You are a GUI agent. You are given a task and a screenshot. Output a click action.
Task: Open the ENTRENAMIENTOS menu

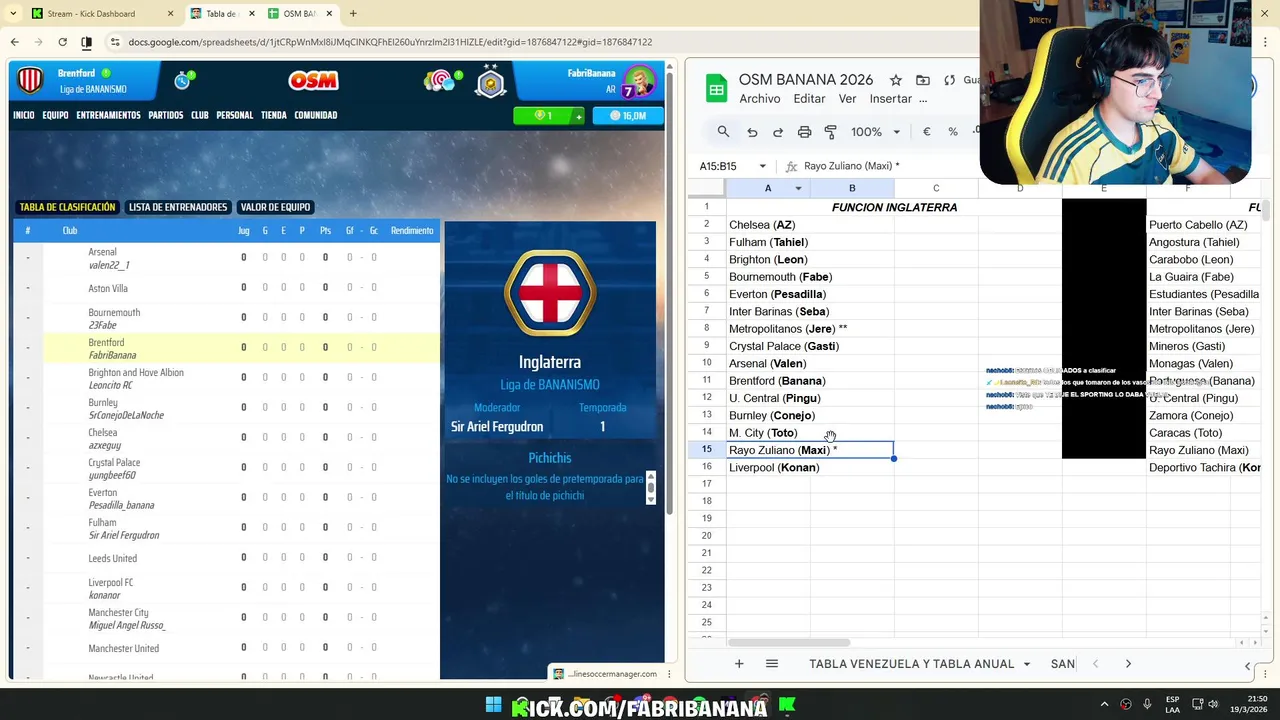tap(108, 115)
